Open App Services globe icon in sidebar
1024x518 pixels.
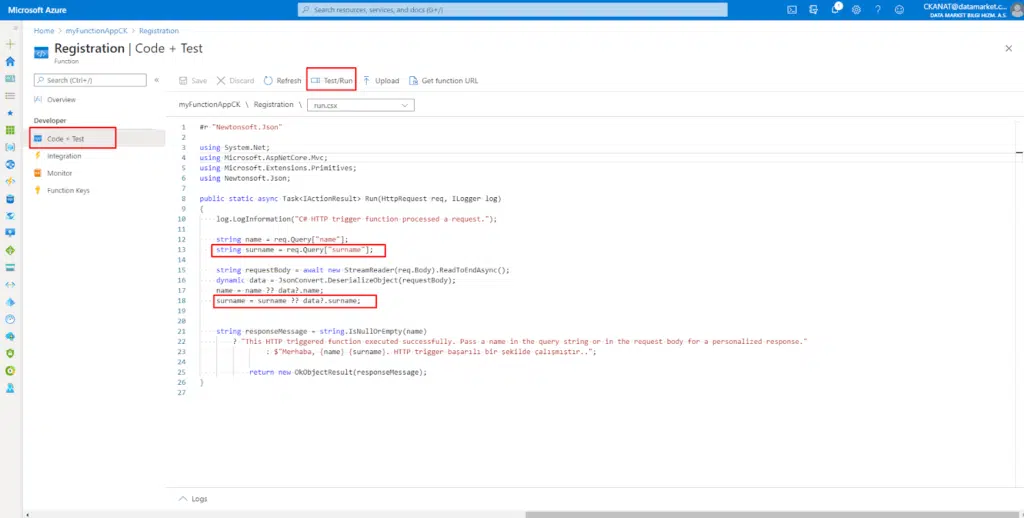tap(10, 165)
